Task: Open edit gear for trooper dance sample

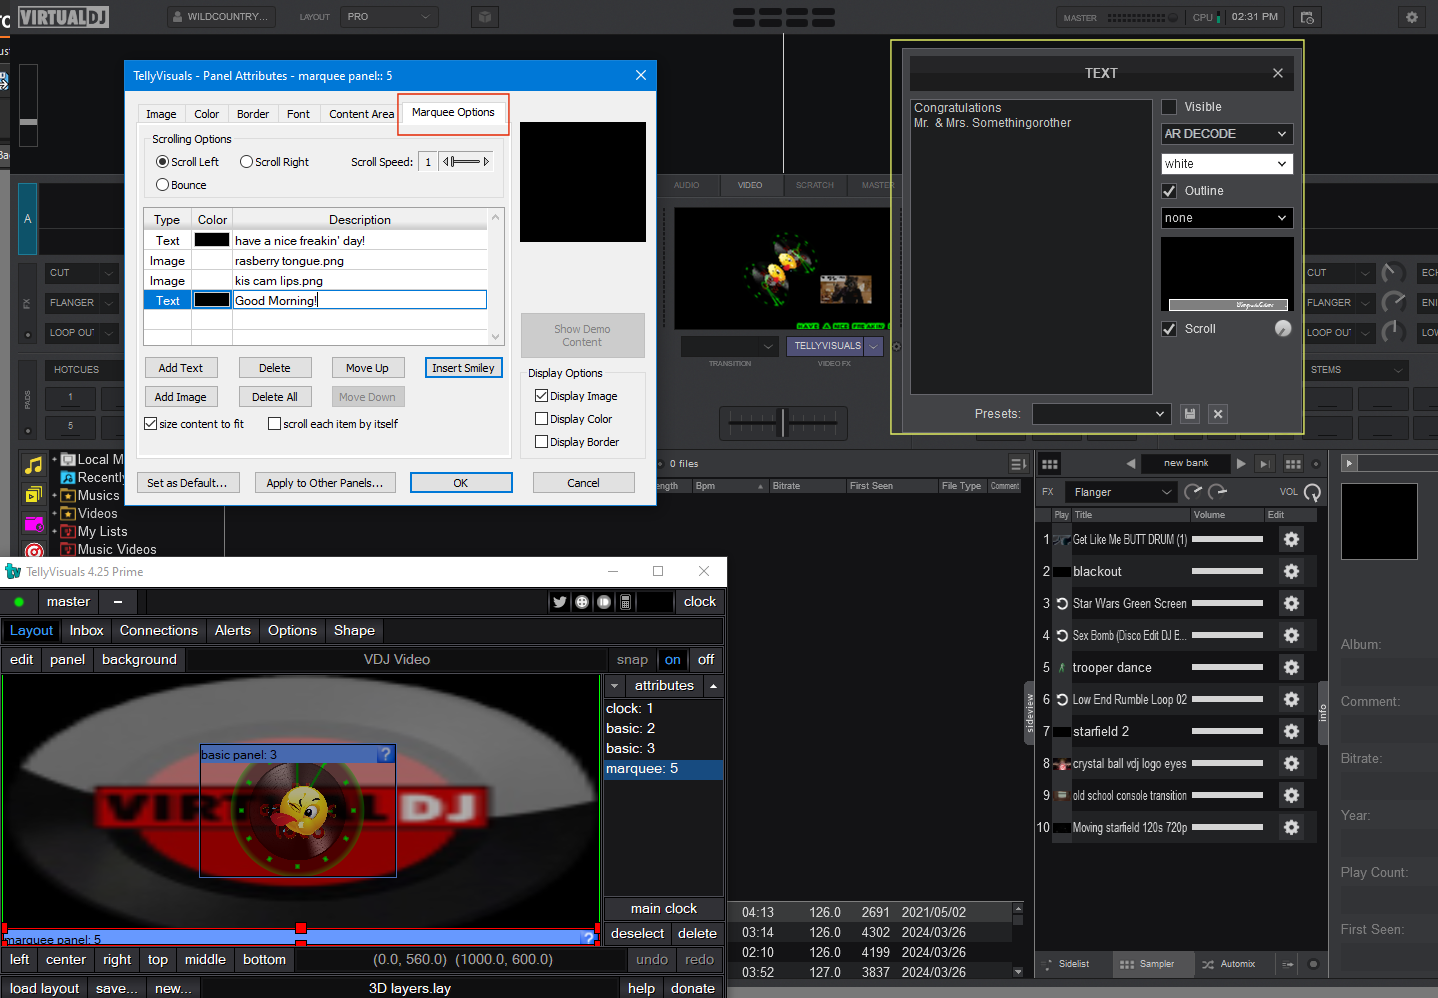Action: click(x=1291, y=668)
